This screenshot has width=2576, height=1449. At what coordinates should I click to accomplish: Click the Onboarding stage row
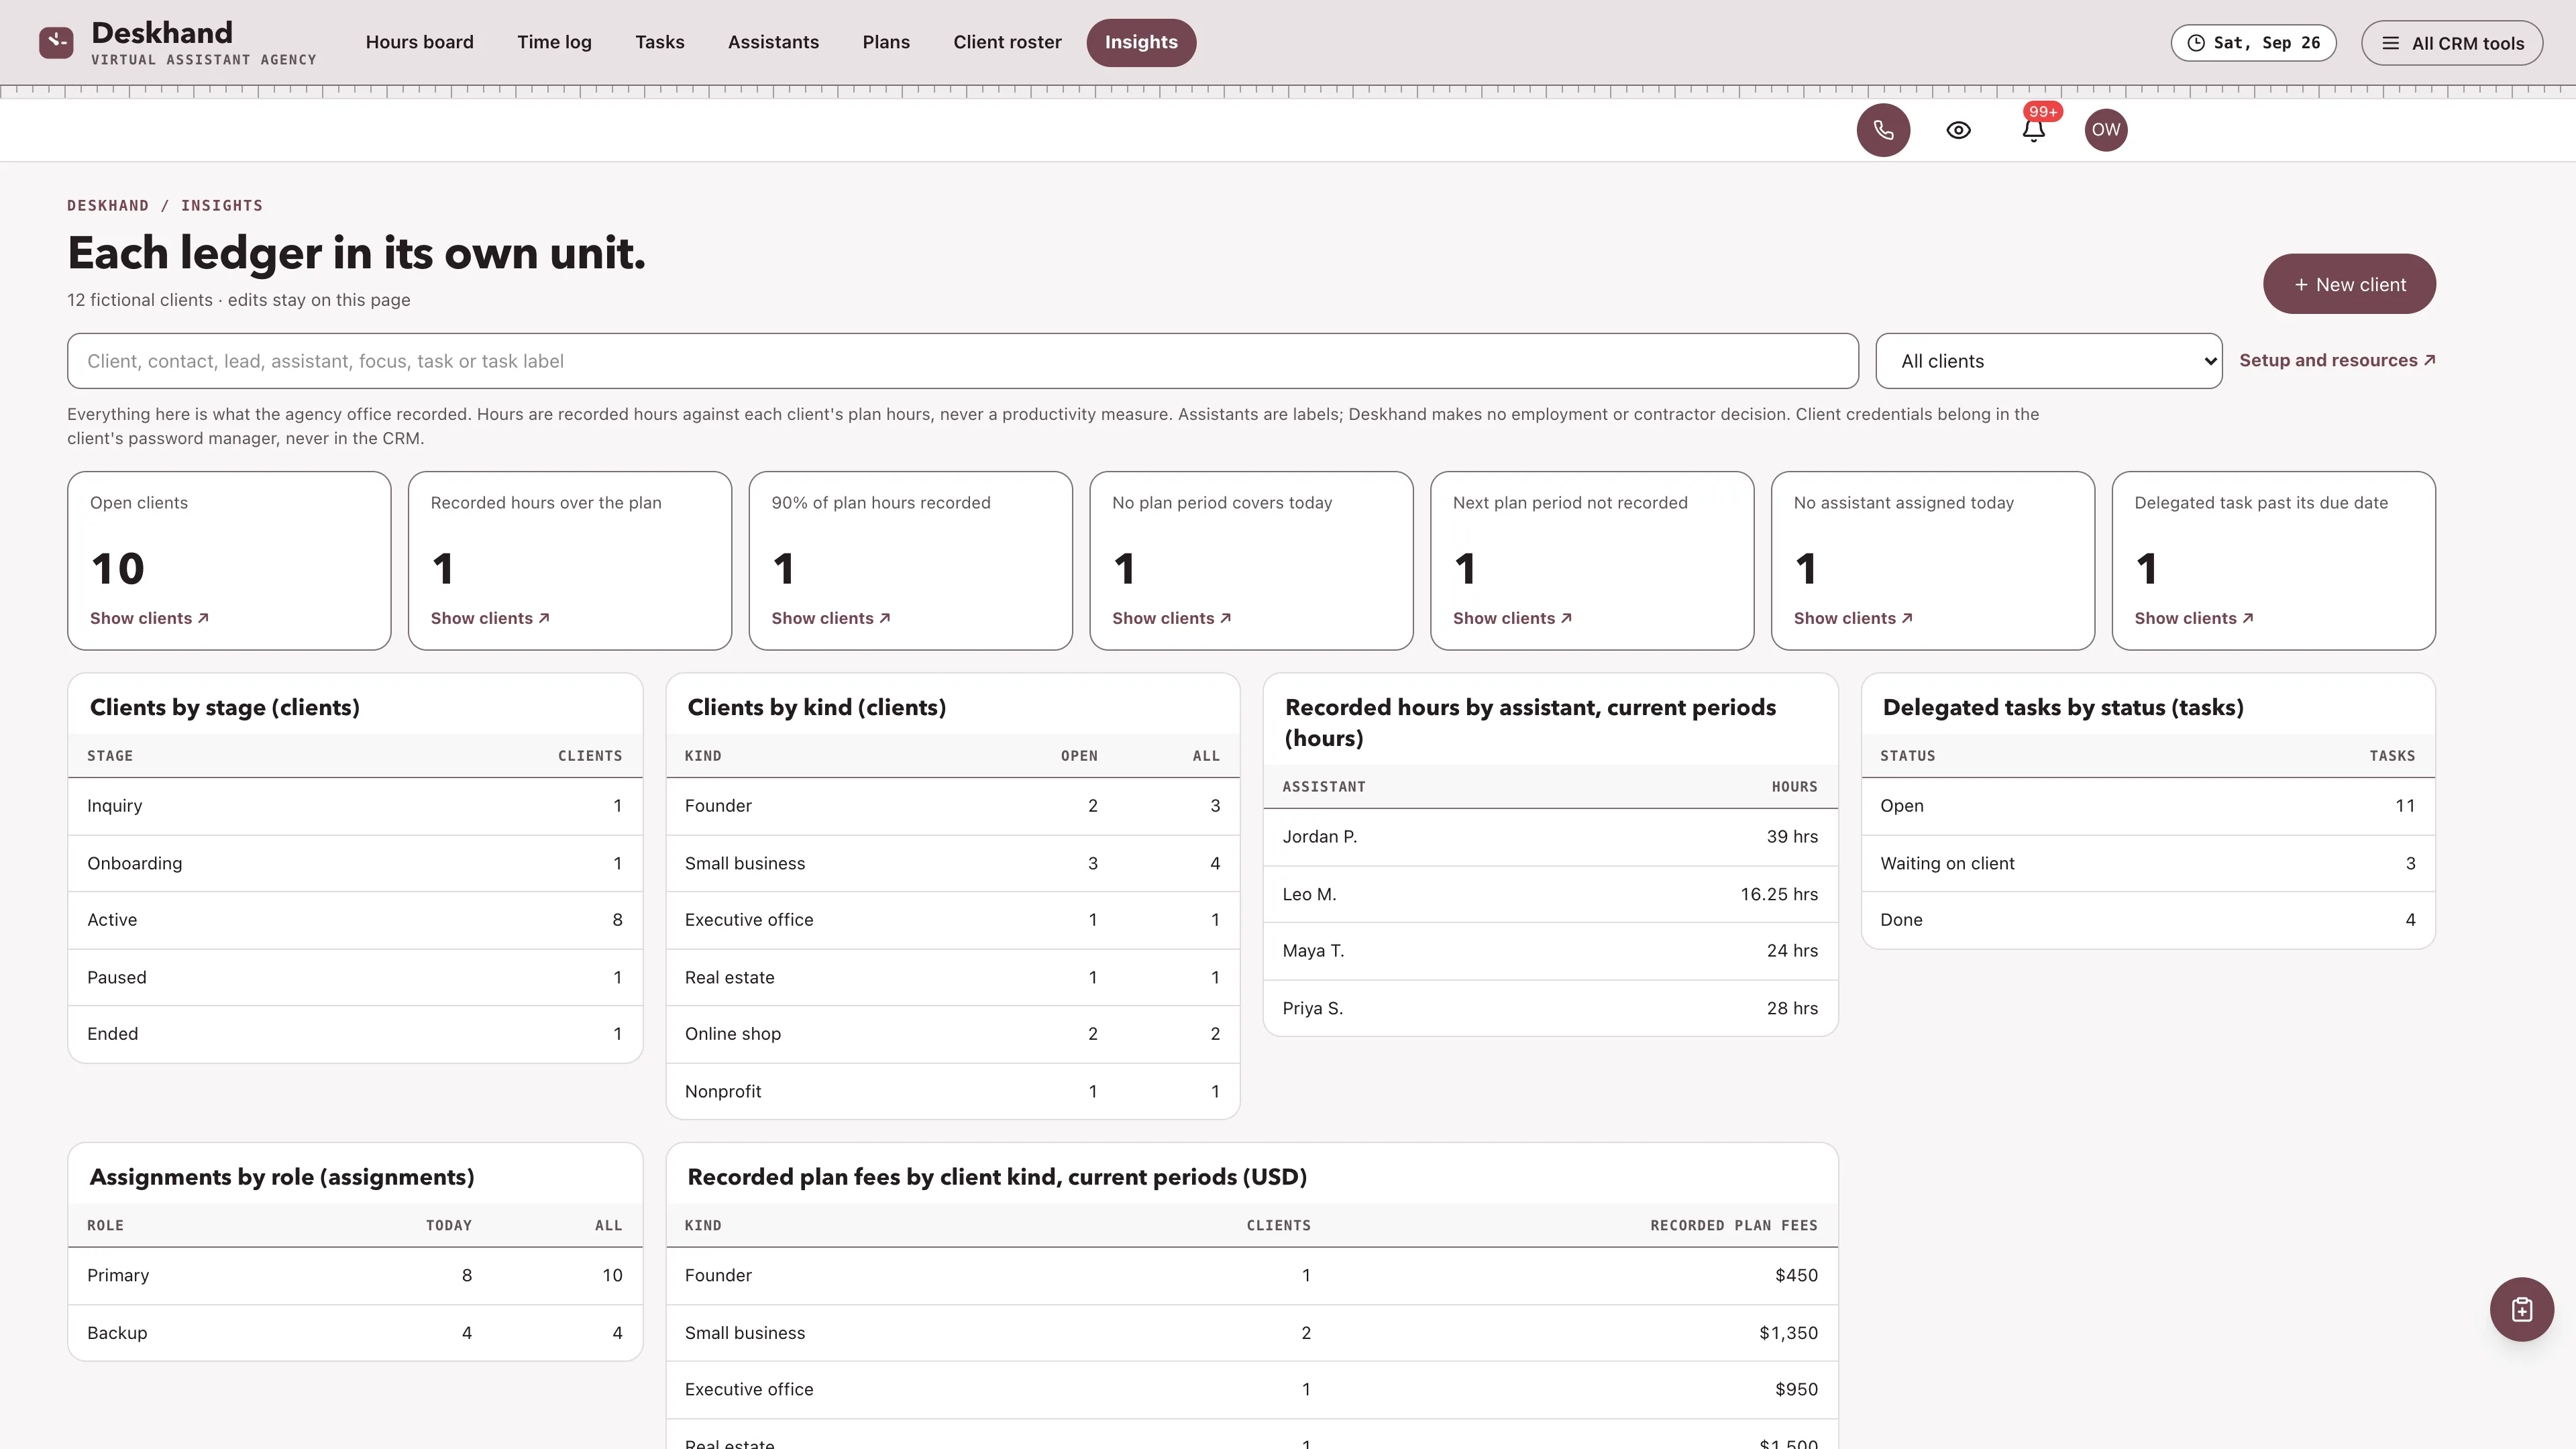coord(354,863)
